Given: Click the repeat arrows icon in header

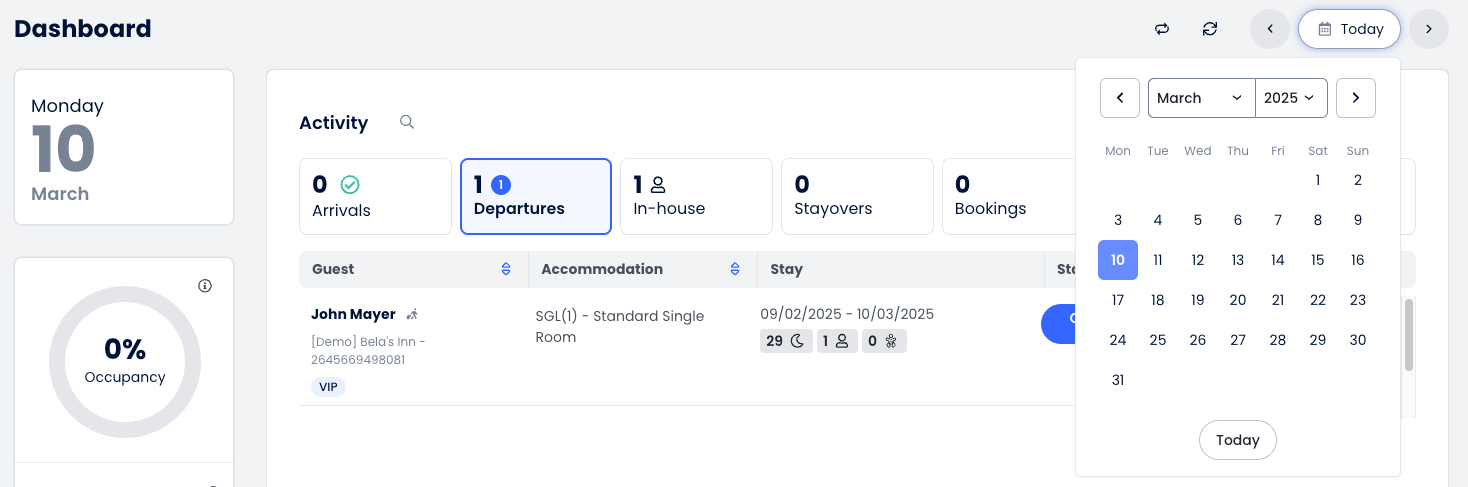Looking at the screenshot, I should tap(1162, 29).
